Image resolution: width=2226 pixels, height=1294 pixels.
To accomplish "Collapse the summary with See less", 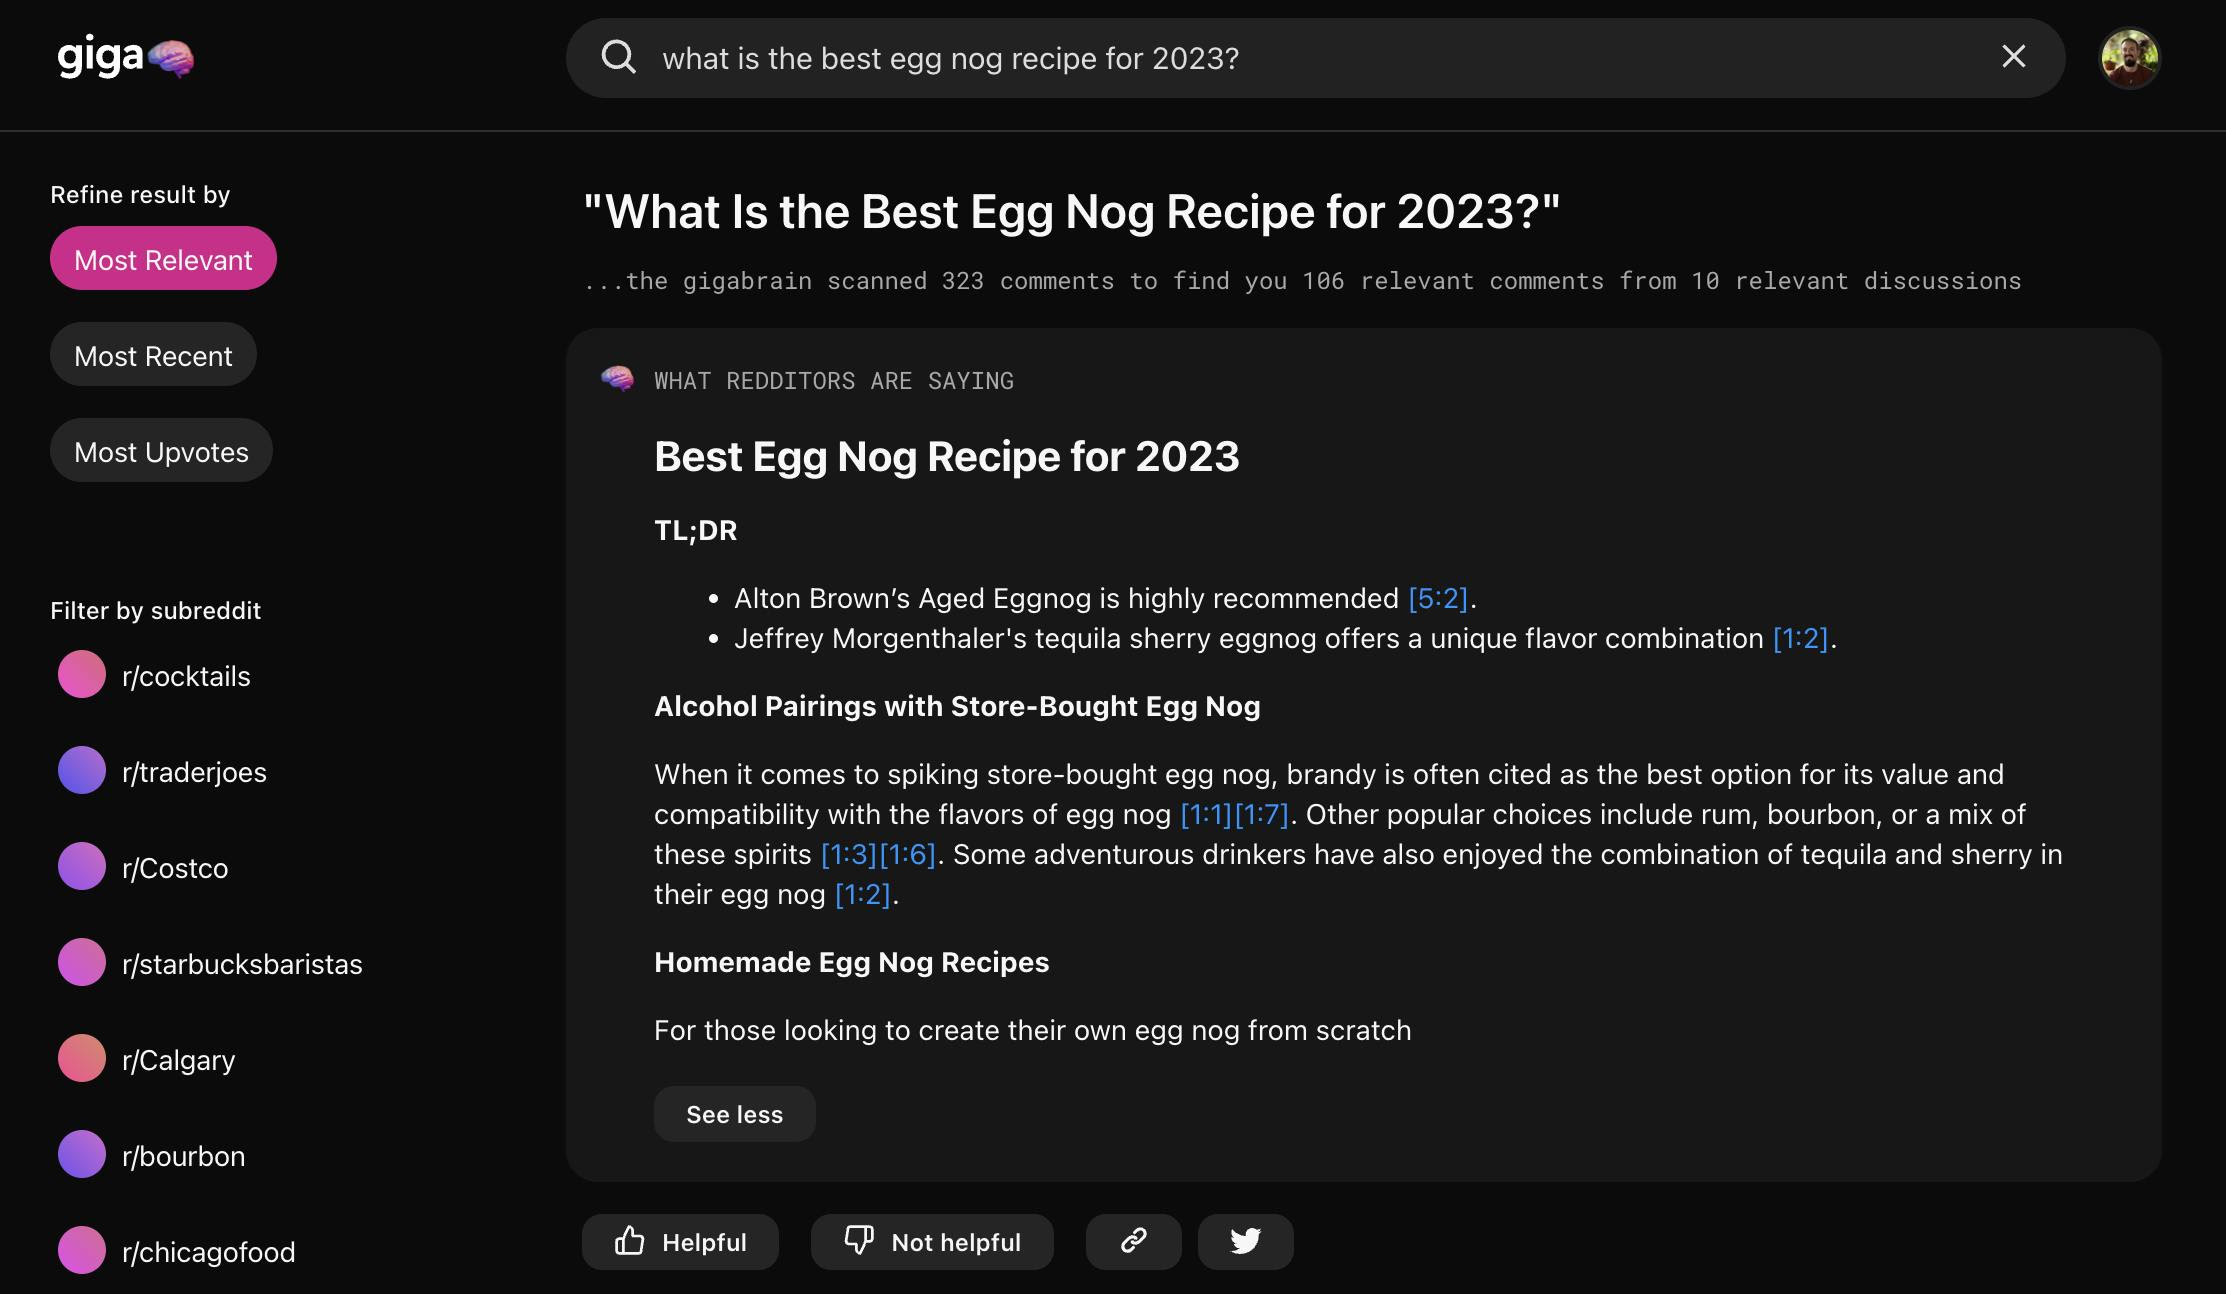I will (734, 1114).
